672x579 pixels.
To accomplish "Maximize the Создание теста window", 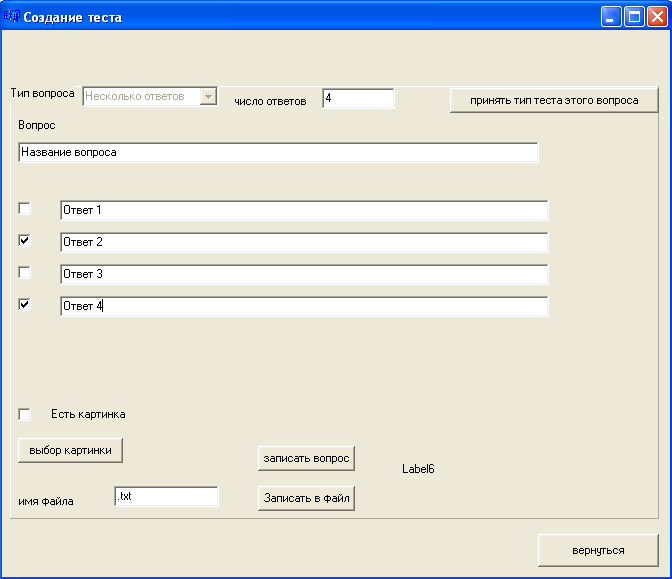I will pyautogui.click(x=634, y=17).
